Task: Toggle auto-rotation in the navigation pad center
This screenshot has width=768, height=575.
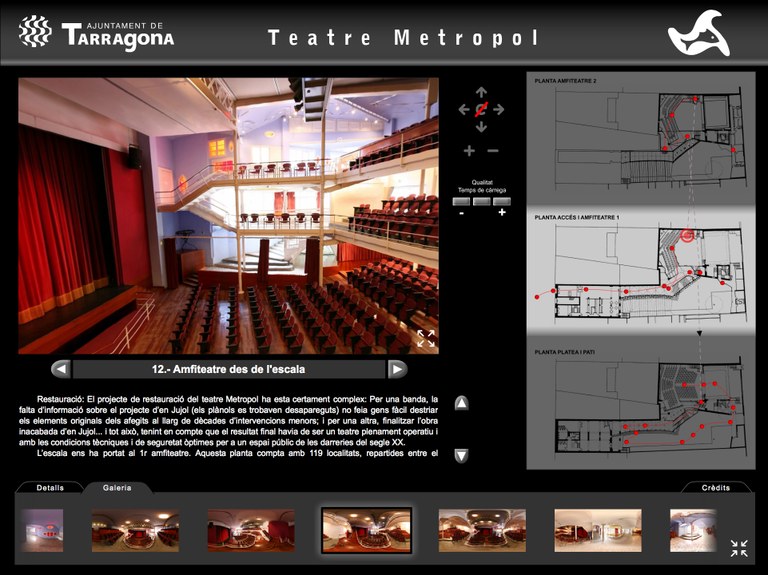Action: pos(481,109)
